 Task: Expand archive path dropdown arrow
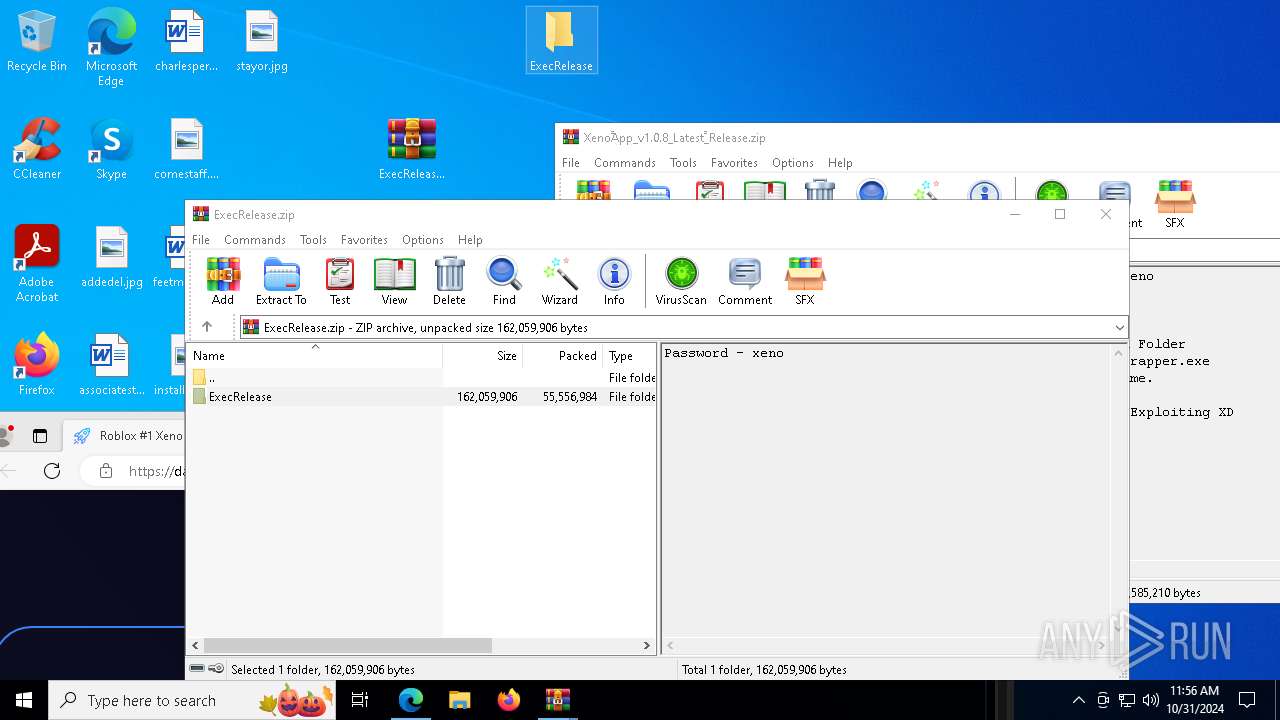[1119, 327]
